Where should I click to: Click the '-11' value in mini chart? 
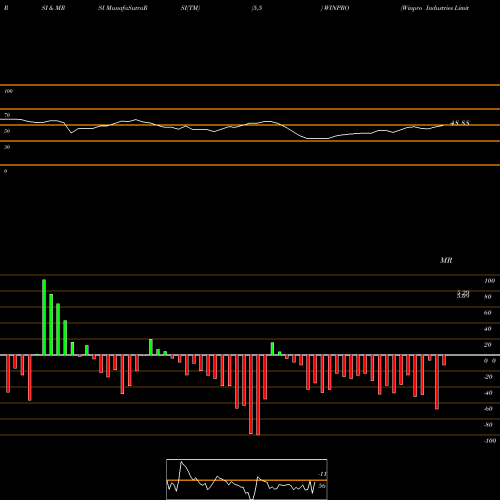click(322, 474)
